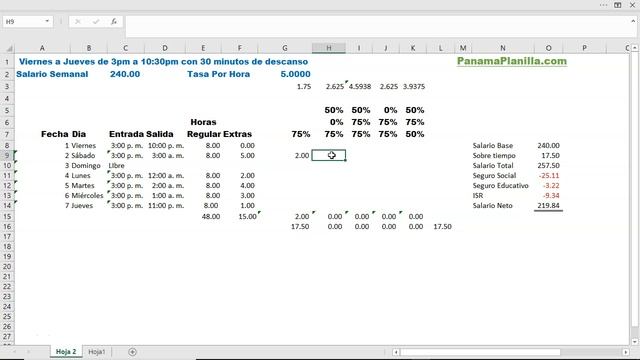This screenshot has width=640, height=360.
Task: Select the Miércoles day cell
Action: 87,196
